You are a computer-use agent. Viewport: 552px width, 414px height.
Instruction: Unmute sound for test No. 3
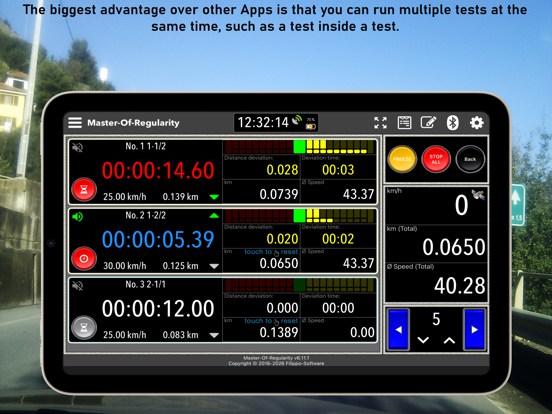77,285
